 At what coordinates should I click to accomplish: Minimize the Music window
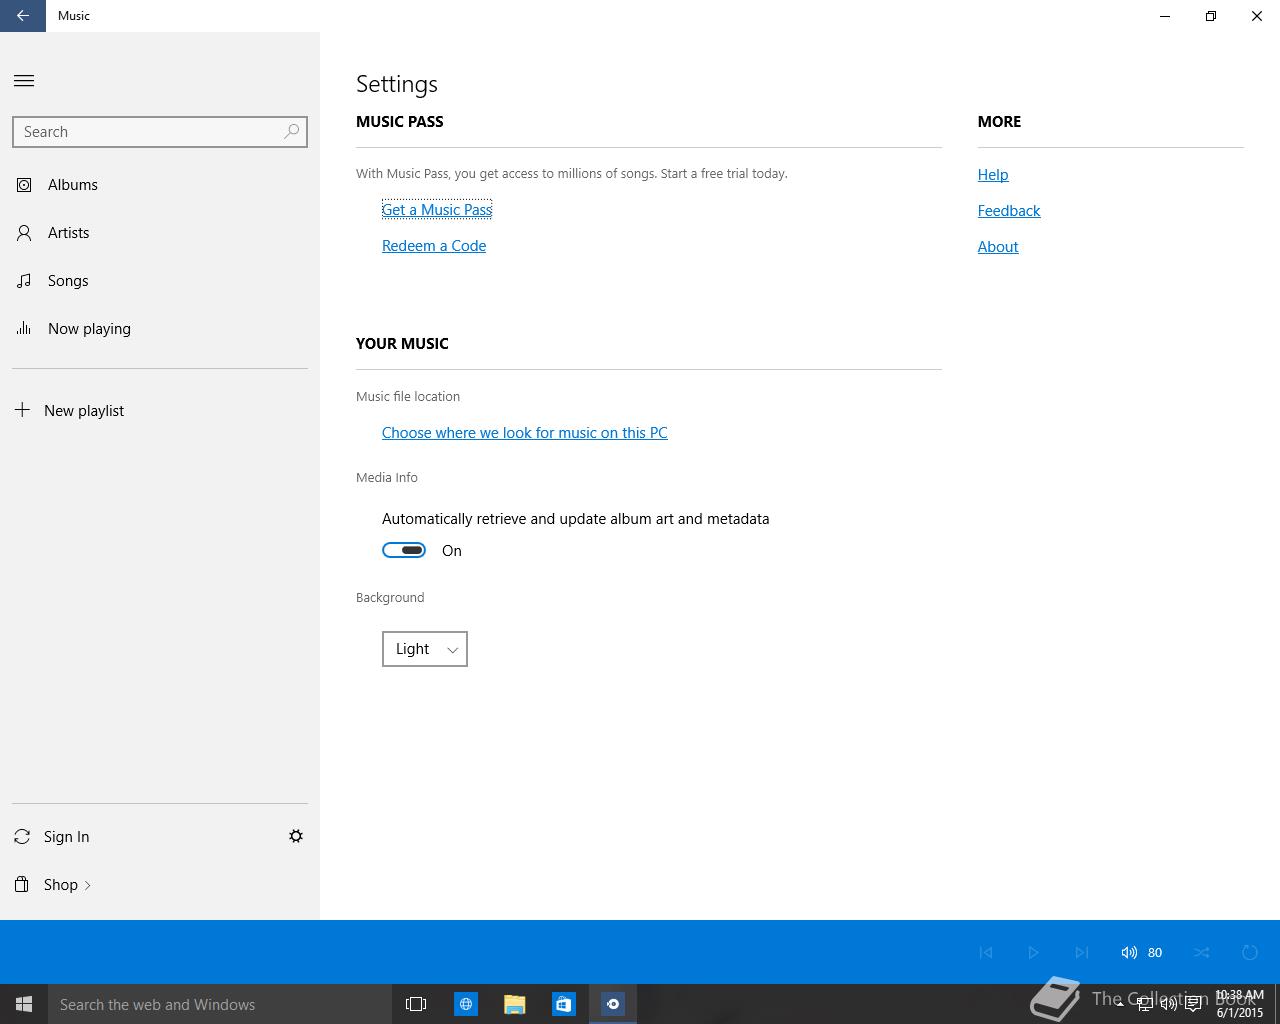point(1165,16)
